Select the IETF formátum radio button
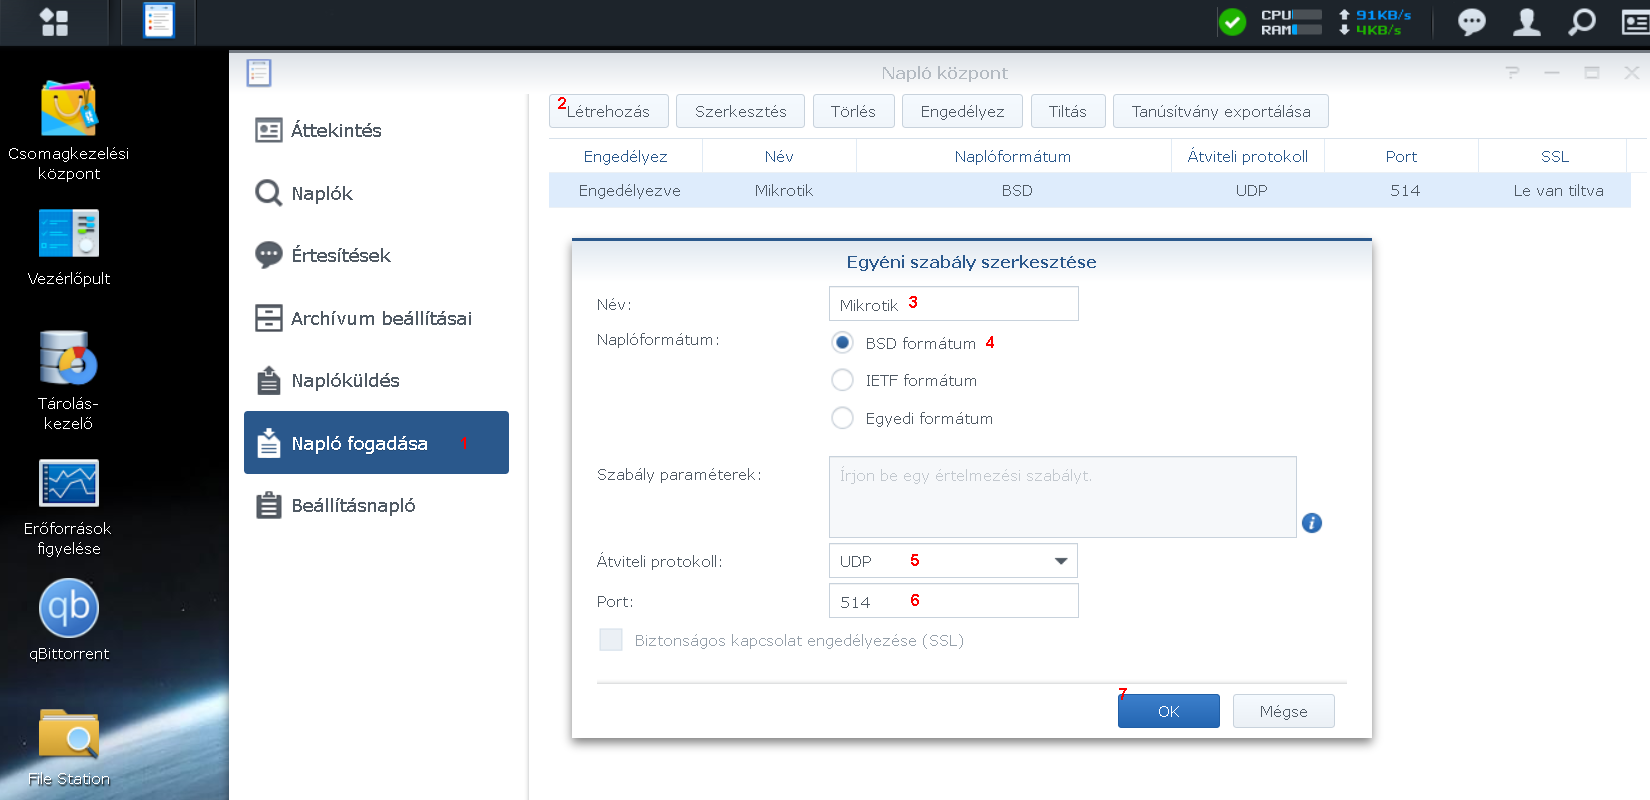The width and height of the screenshot is (1650, 800). (x=842, y=381)
